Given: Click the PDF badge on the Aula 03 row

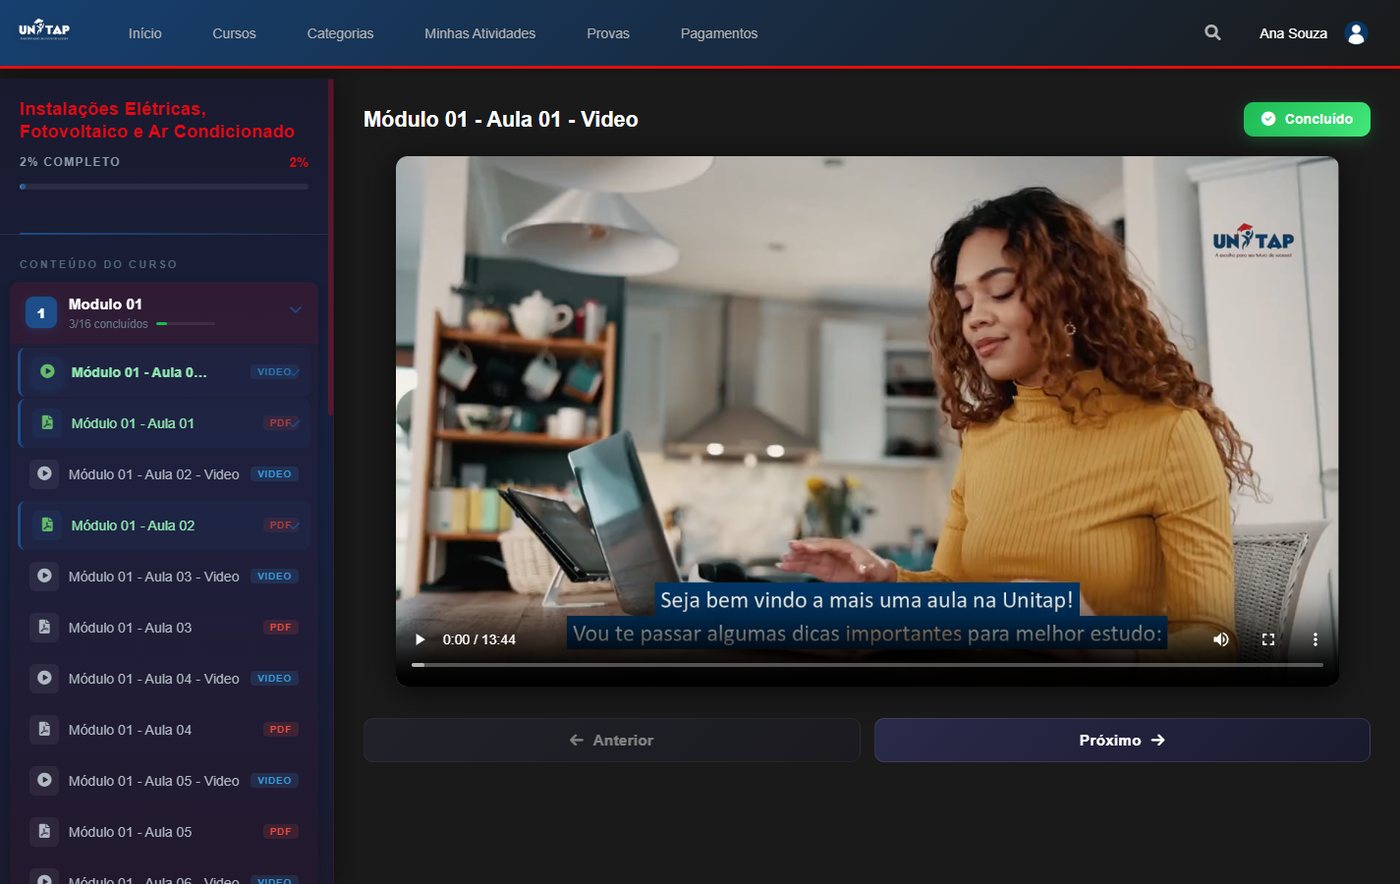Looking at the screenshot, I should [x=280, y=627].
